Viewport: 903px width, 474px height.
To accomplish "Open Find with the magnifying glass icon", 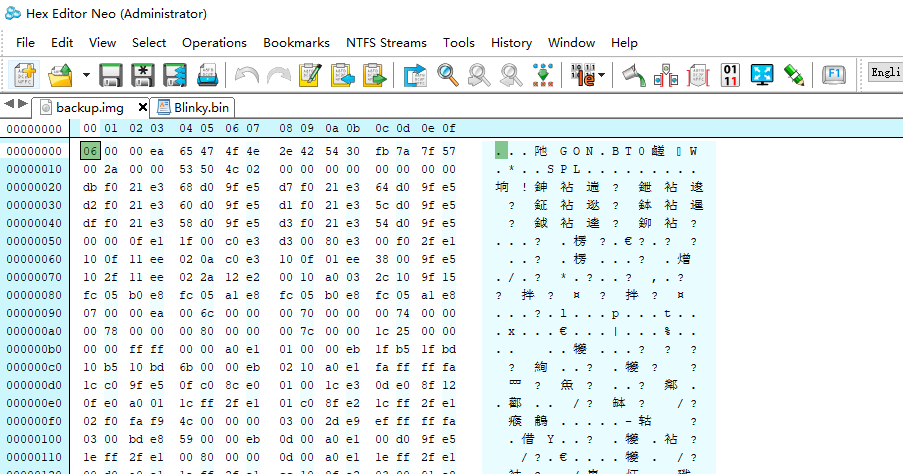I will pyautogui.click(x=447, y=75).
